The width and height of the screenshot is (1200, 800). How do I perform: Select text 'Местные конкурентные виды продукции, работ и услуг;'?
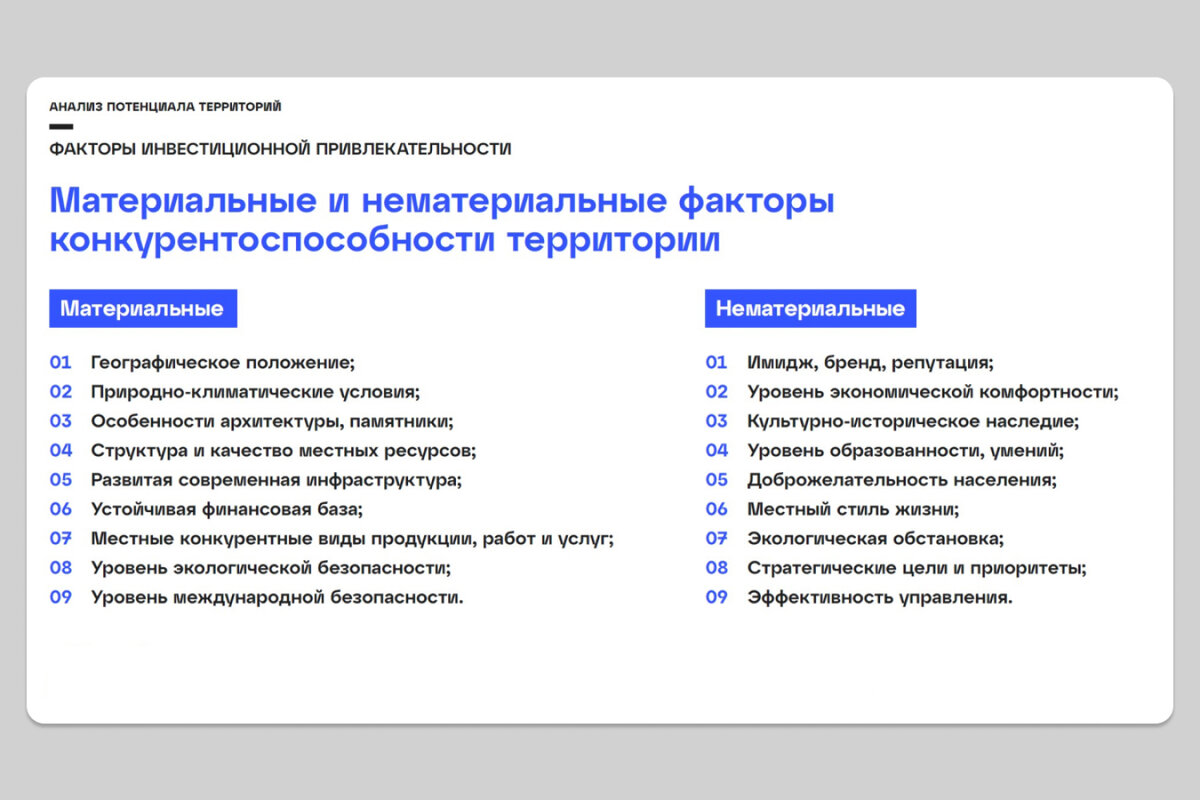[352, 539]
